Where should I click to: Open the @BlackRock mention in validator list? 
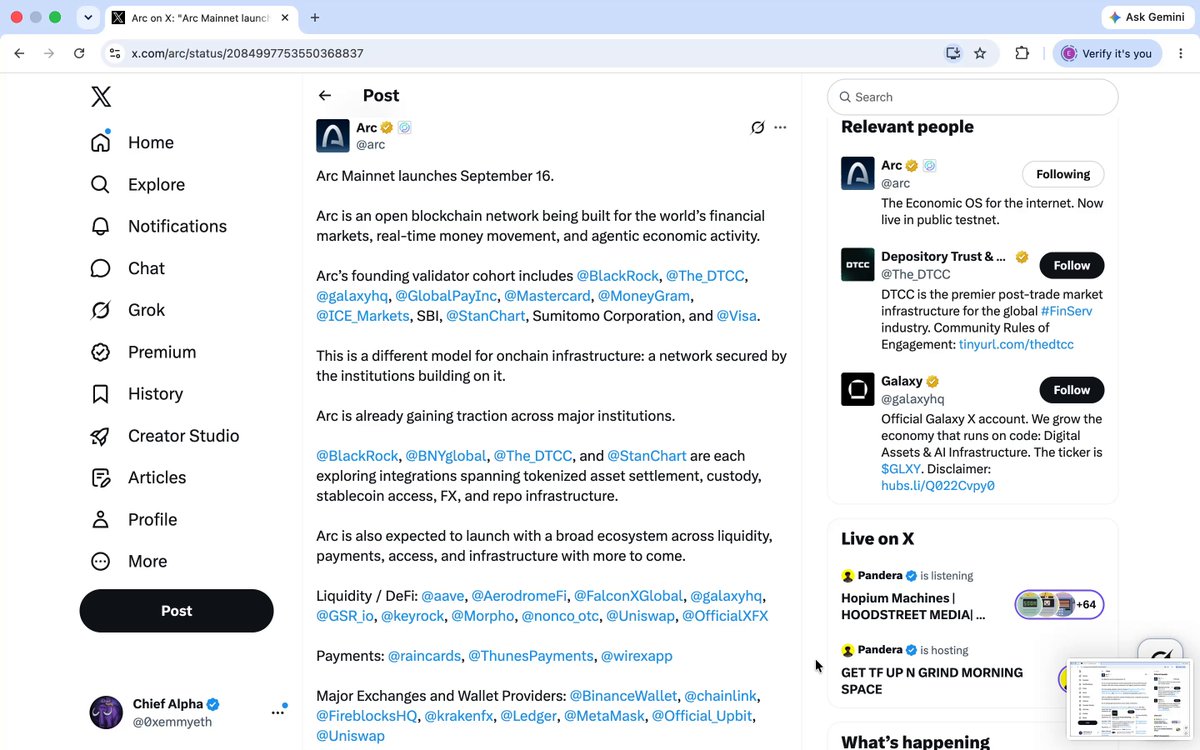pyautogui.click(x=617, y=276)
